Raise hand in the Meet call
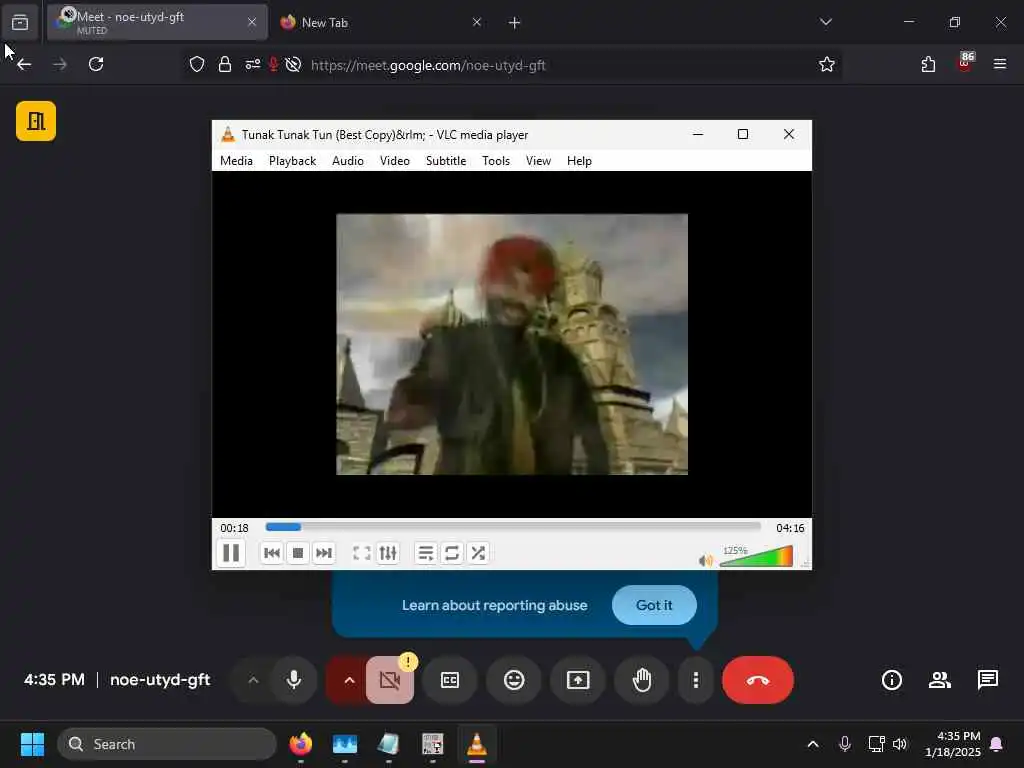The width and height of the screenshot is (1024, 768). pos(642,680)
